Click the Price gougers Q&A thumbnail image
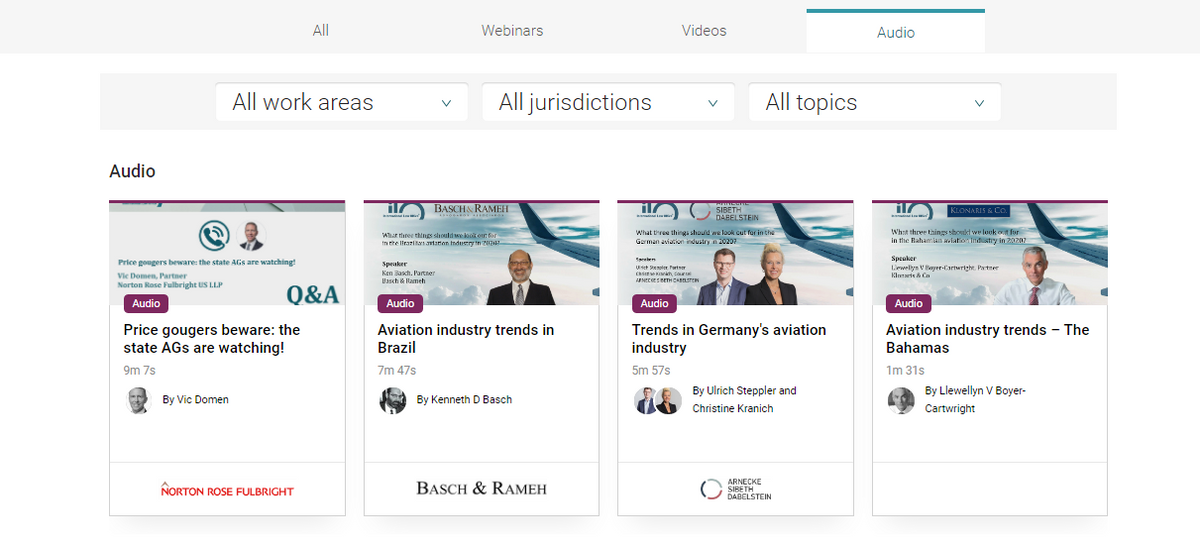 227,250
